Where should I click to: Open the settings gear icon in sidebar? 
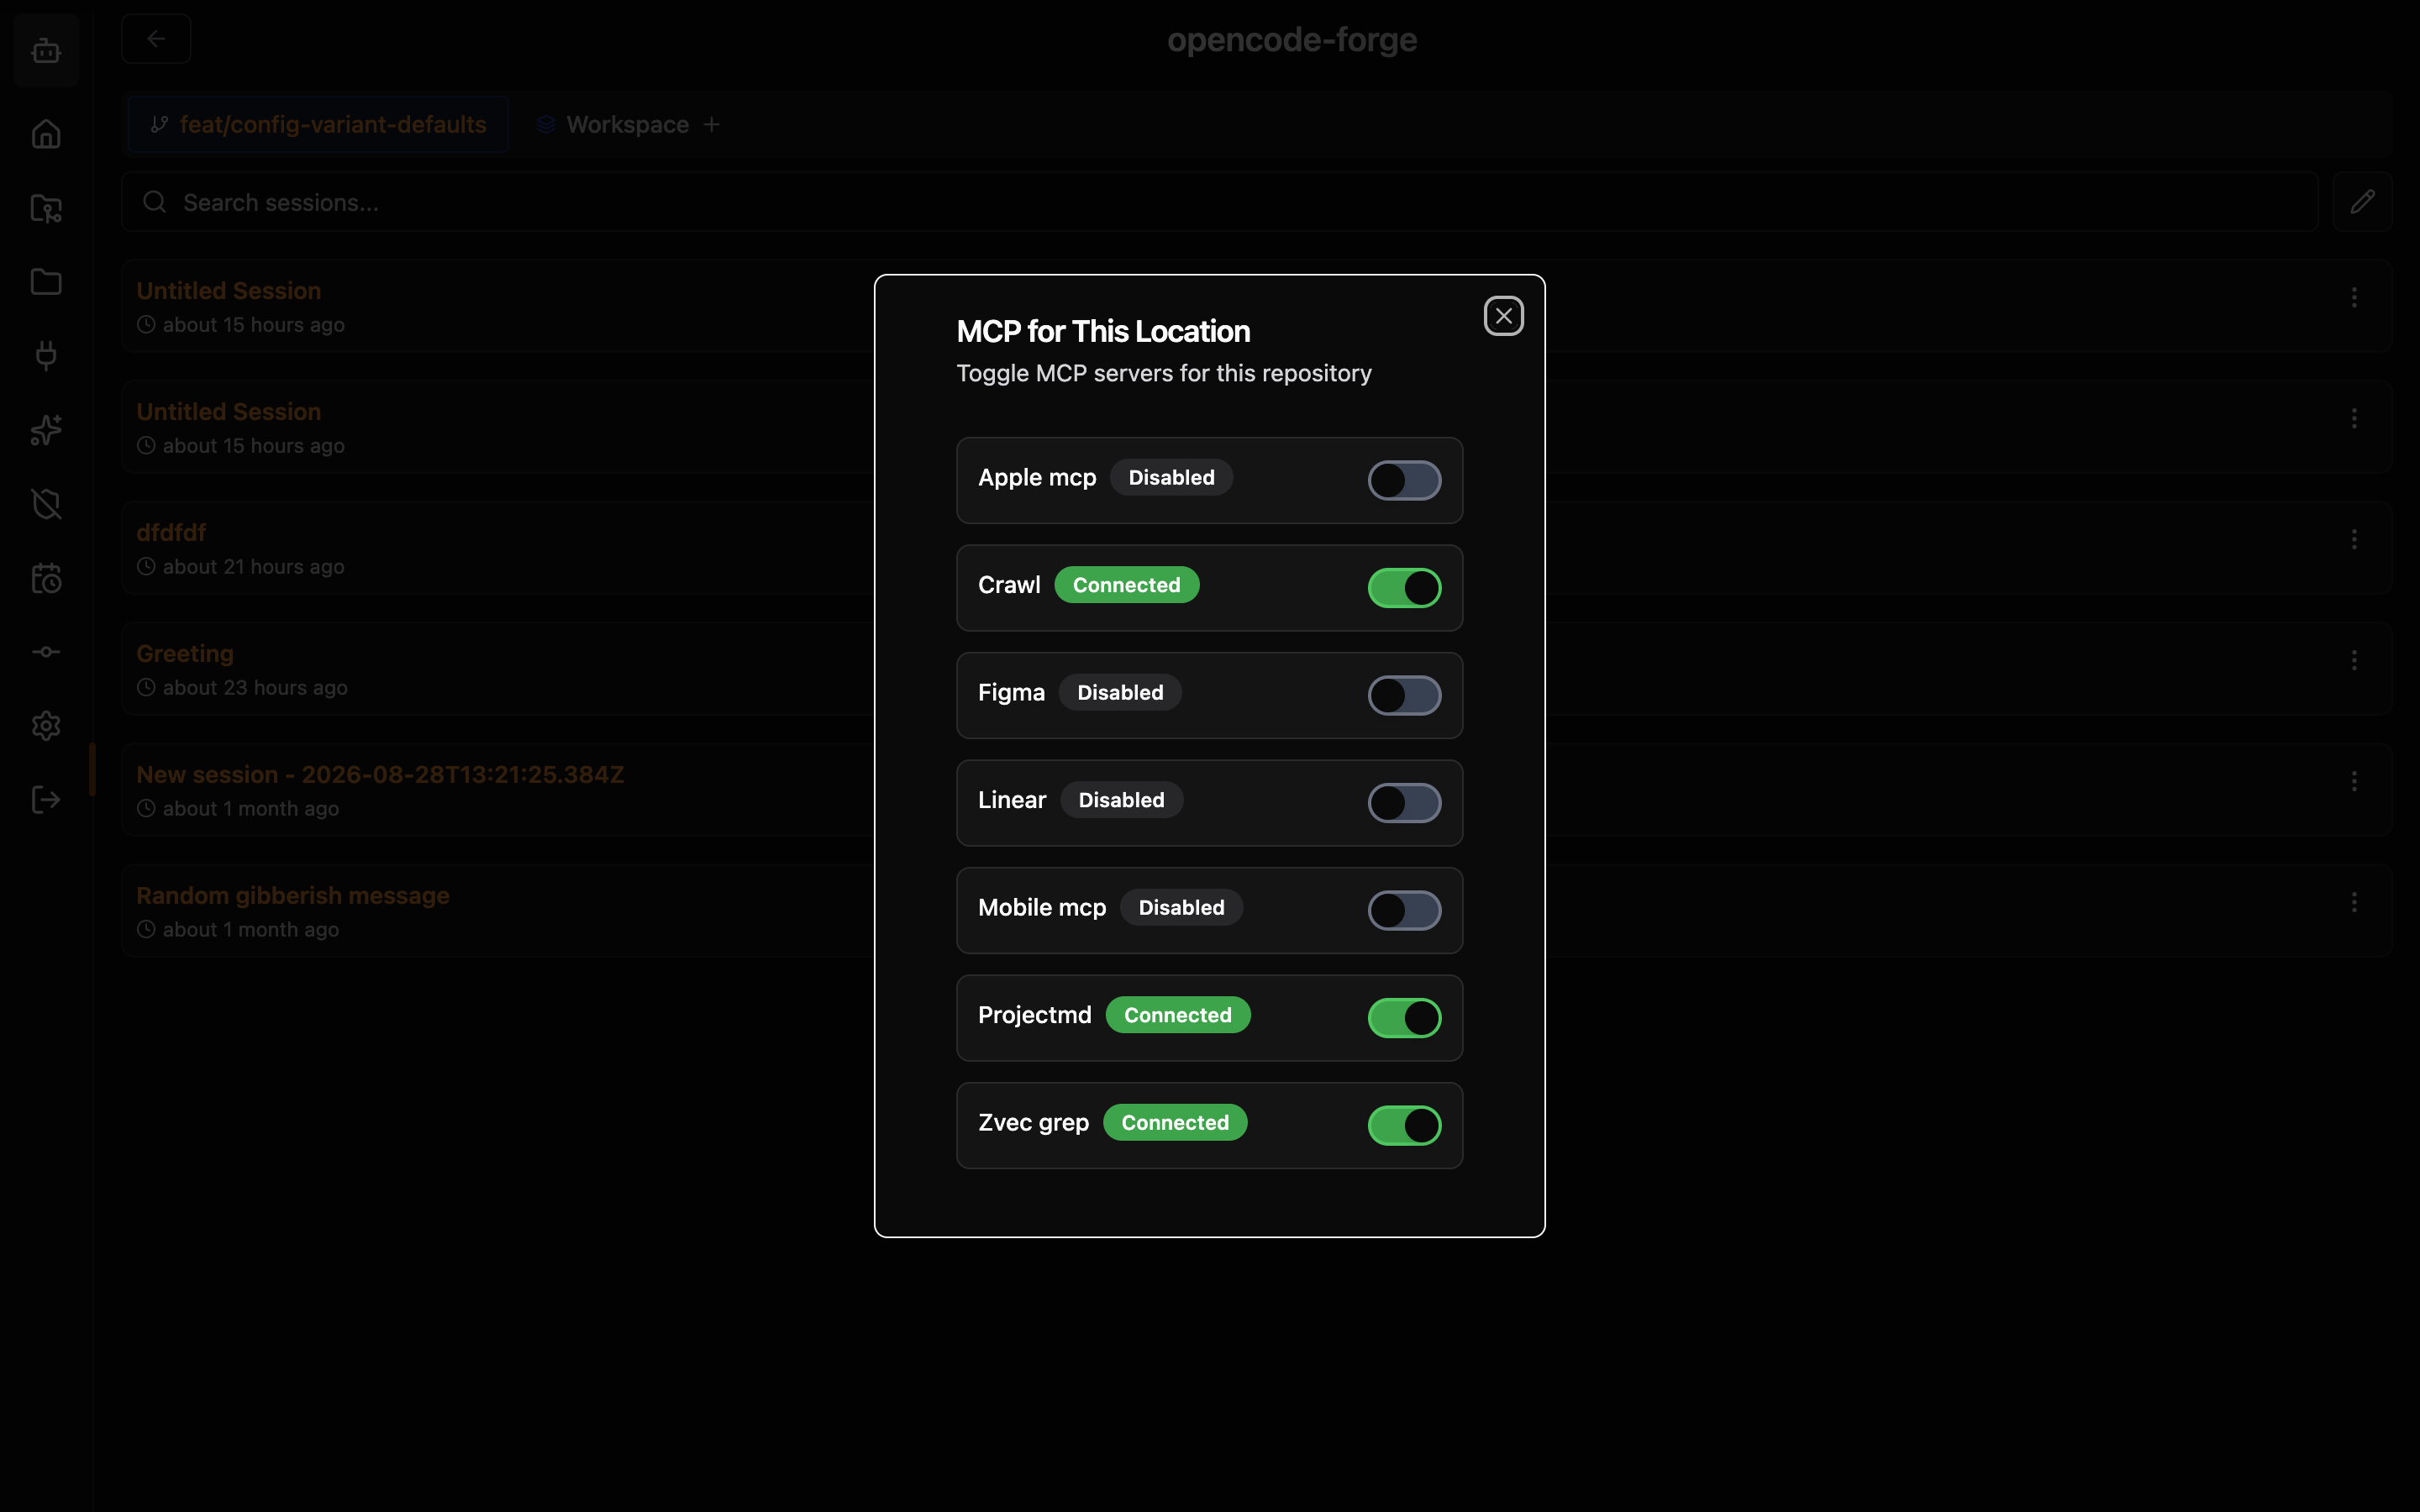click(46, 726)
